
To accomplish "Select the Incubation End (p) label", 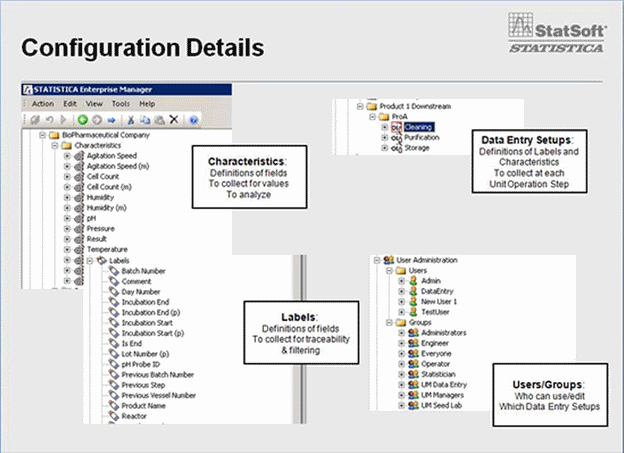I will [x=151, y=312].
